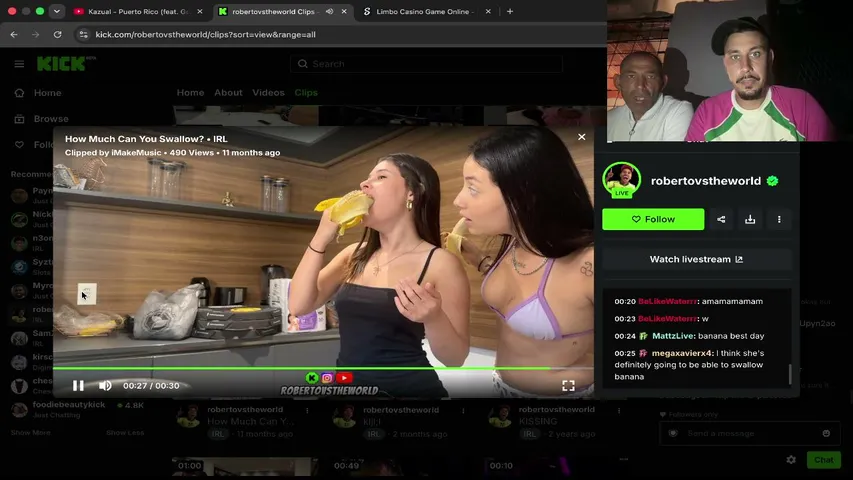
Task: Enter fullscreen on the clip player
Action: pyautogui.click(x=568, y=386)
